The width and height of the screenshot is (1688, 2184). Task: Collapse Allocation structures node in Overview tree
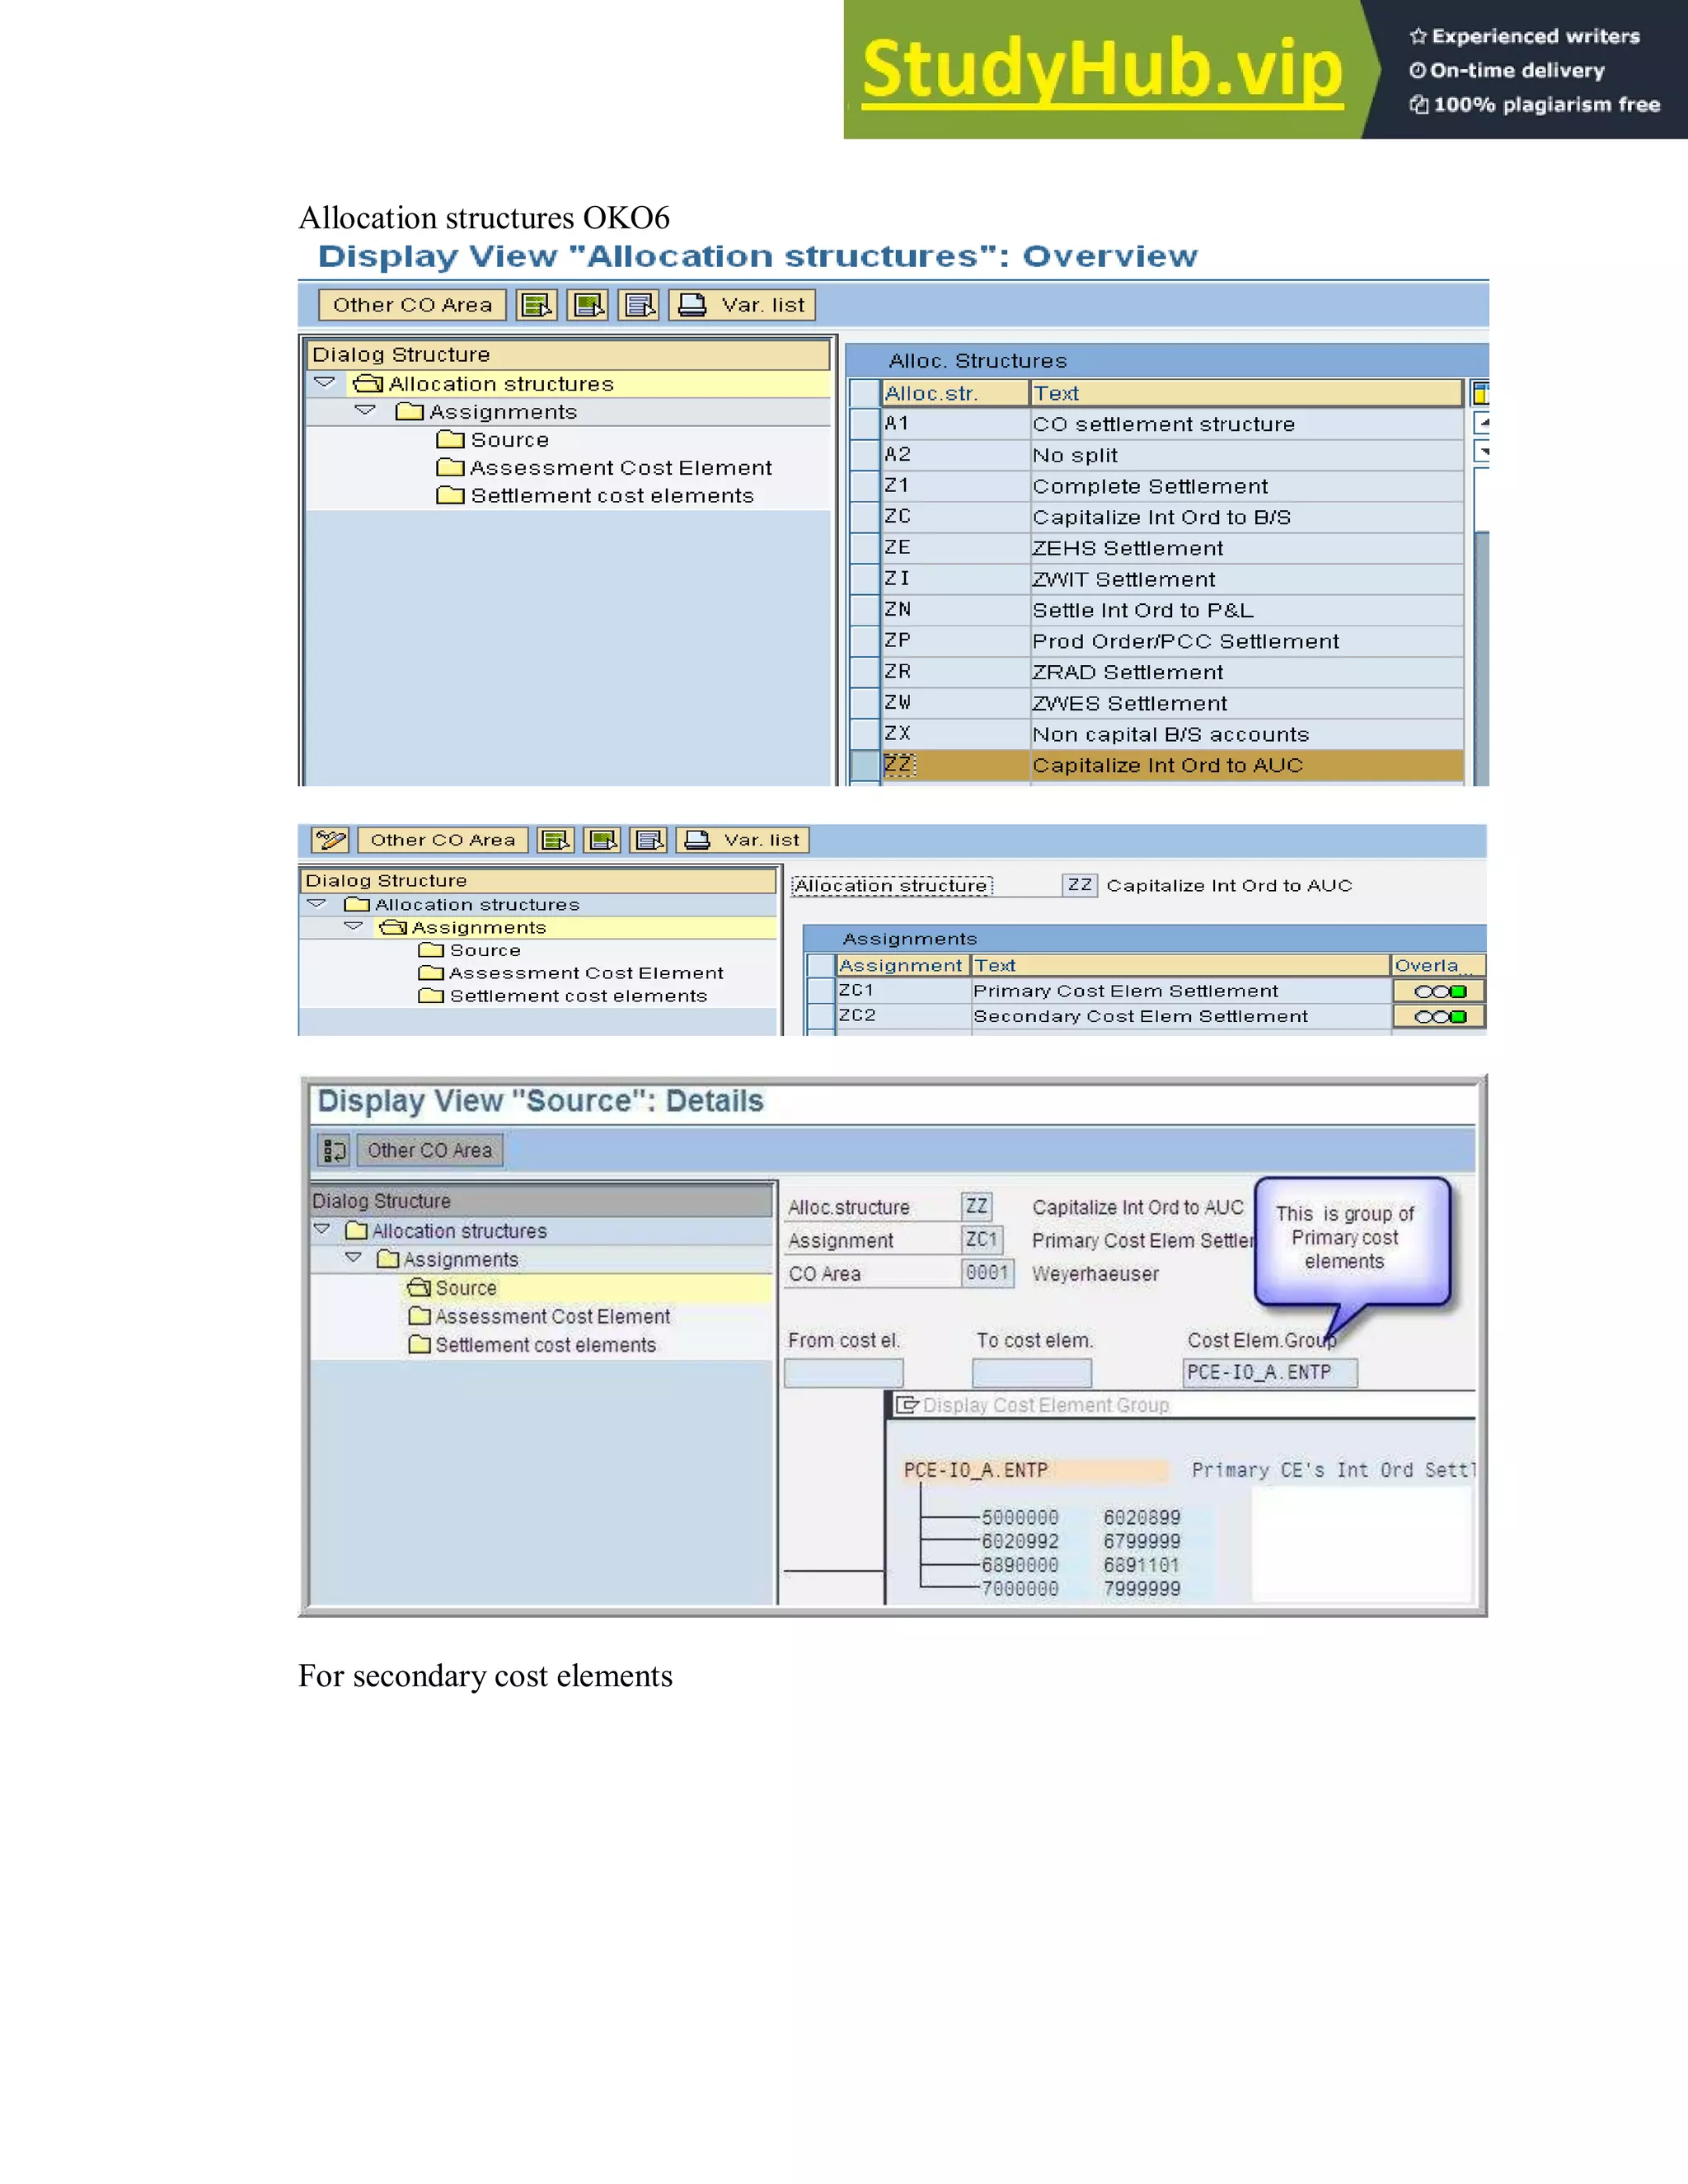tap(325, 382)
